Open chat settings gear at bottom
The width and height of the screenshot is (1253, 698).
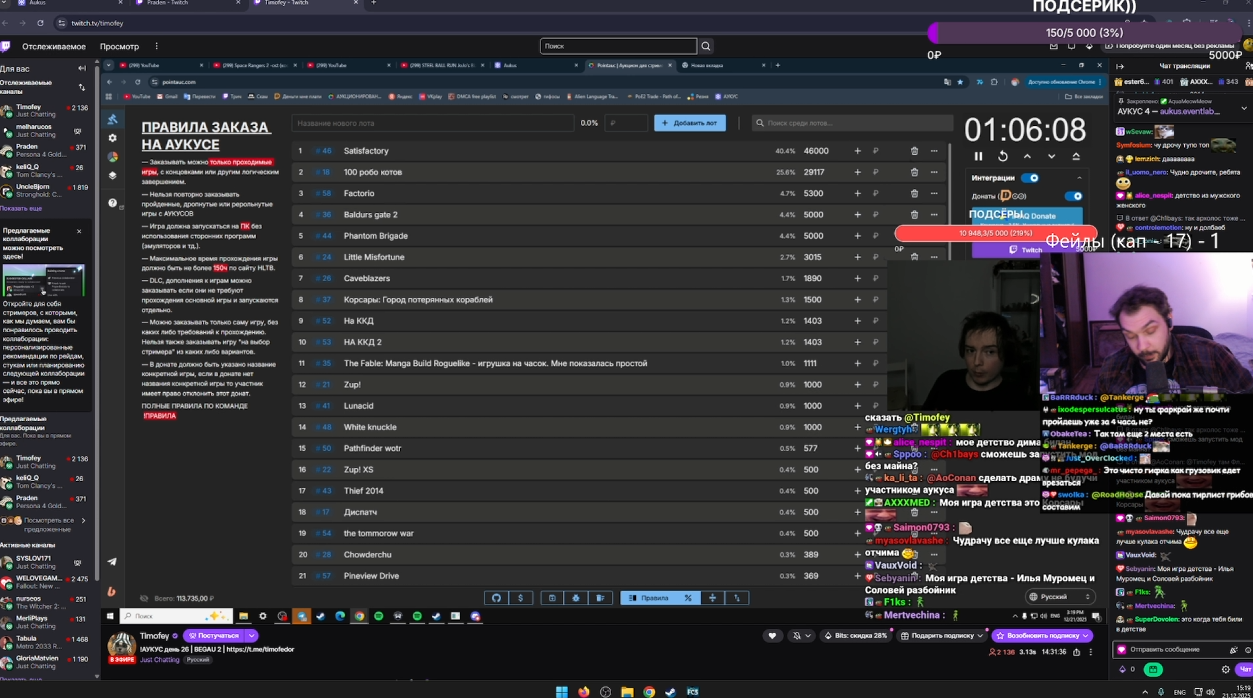(x=1226, y=669)
